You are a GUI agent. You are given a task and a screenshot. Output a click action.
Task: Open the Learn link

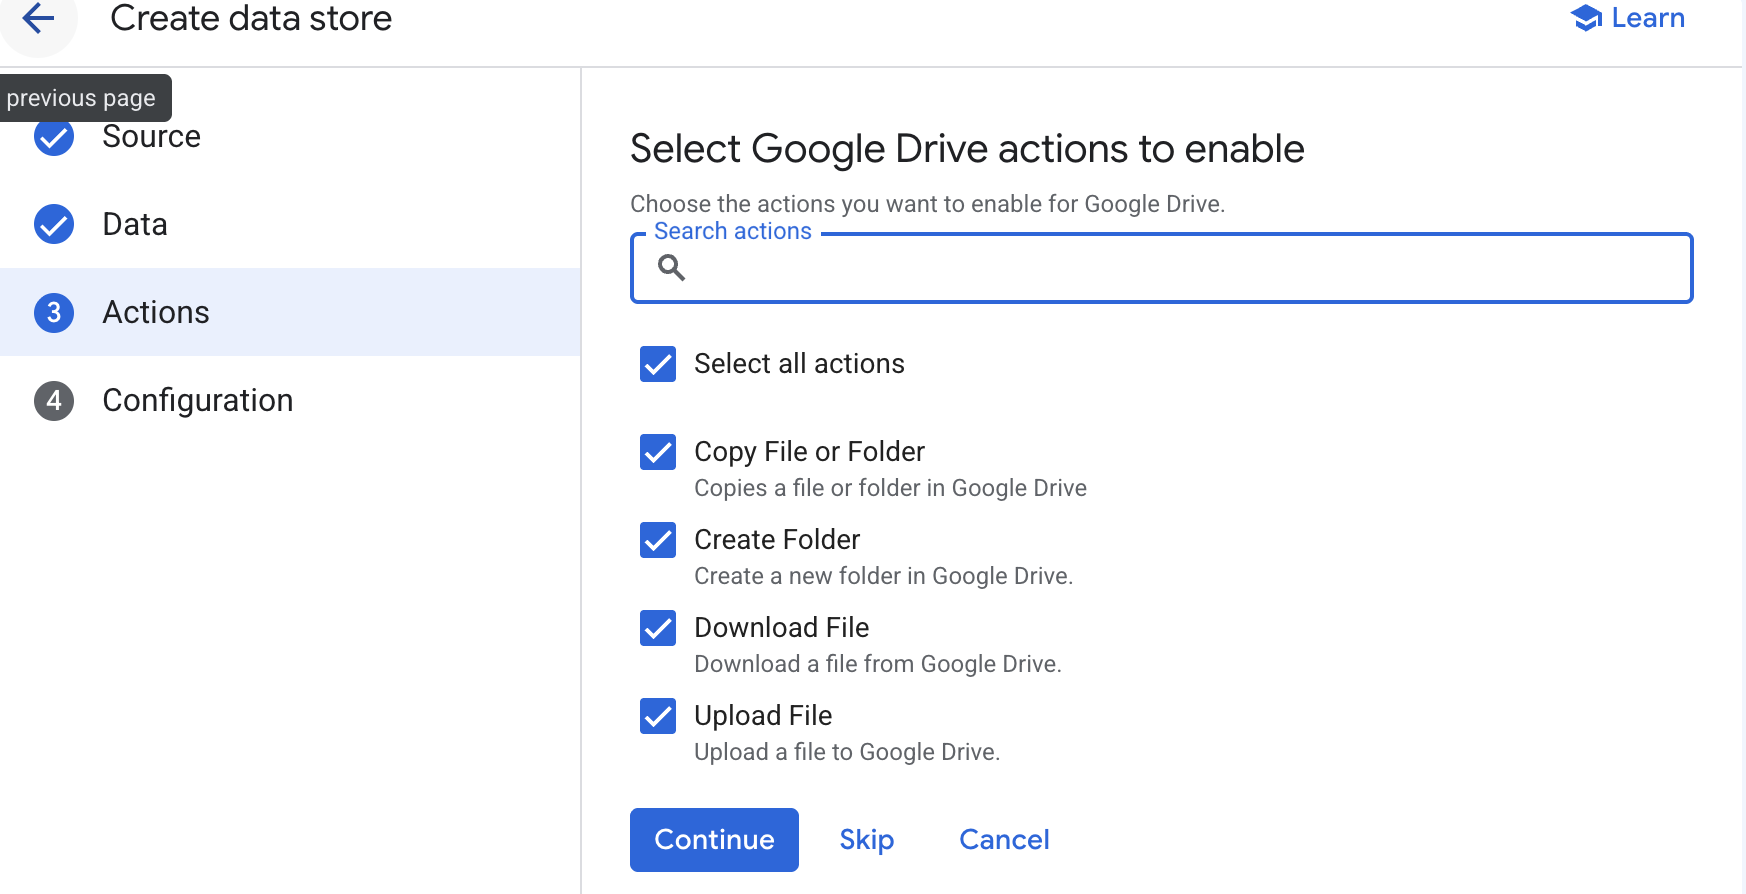coord(1628,18)
